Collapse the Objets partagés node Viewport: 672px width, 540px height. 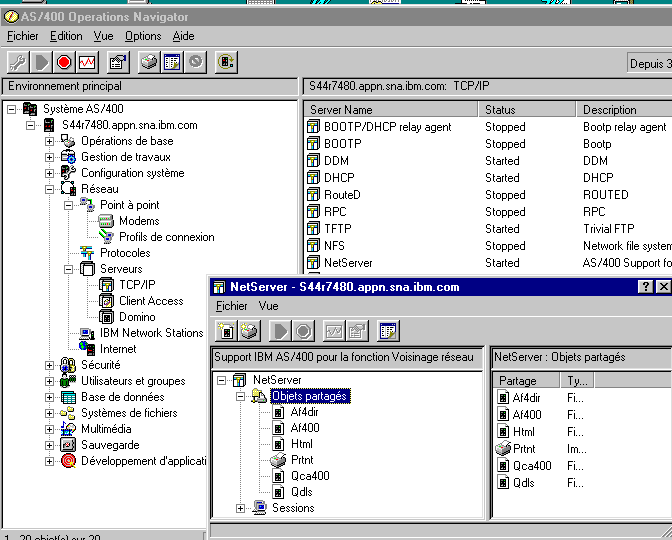tap(240, 396)
